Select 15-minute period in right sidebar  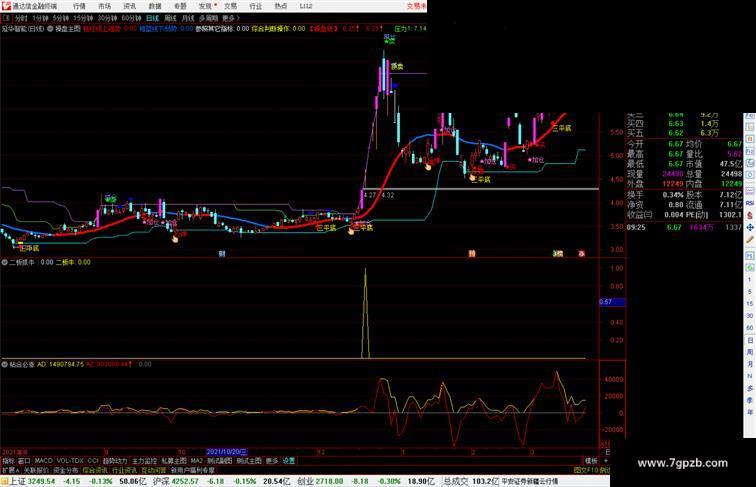(750, 304)
